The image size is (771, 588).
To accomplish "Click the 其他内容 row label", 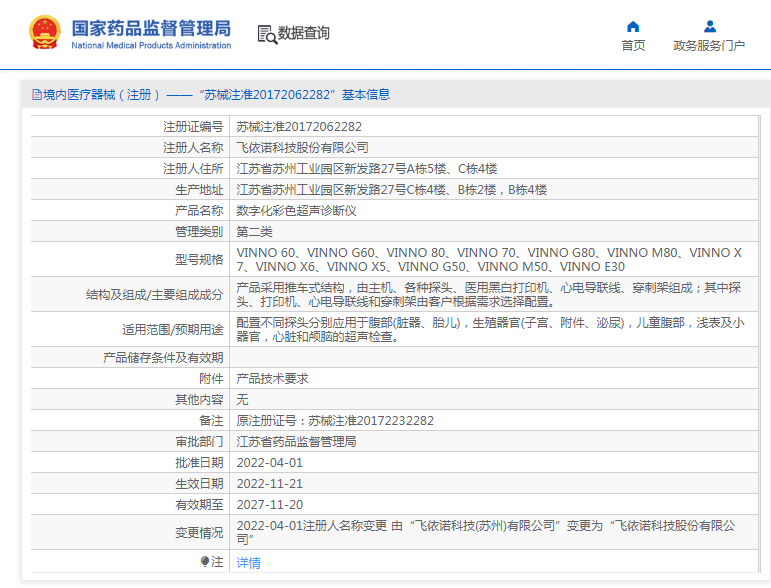I will coord(199,400).
